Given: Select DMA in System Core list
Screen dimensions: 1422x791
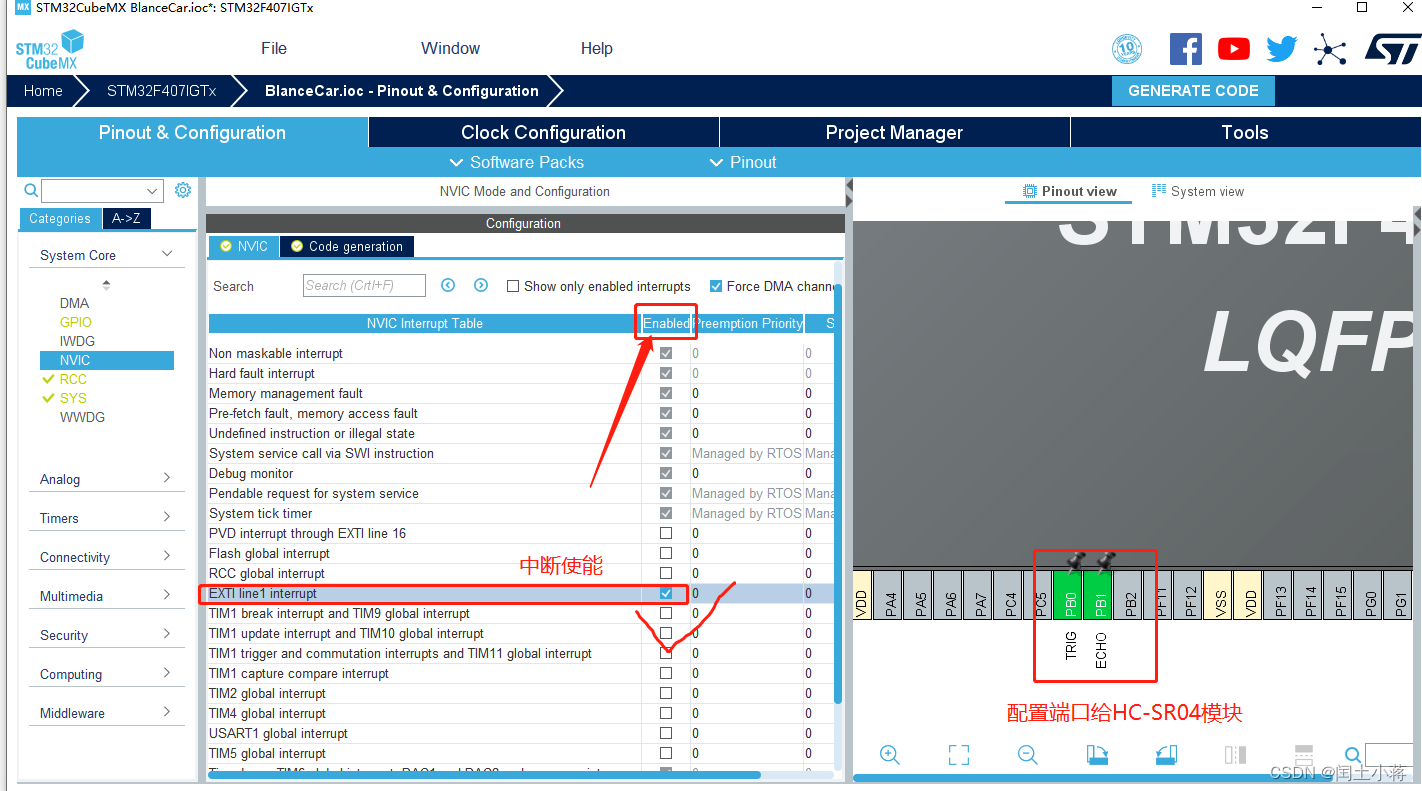Looking at the screenshot, I should (x=74, y=303).
